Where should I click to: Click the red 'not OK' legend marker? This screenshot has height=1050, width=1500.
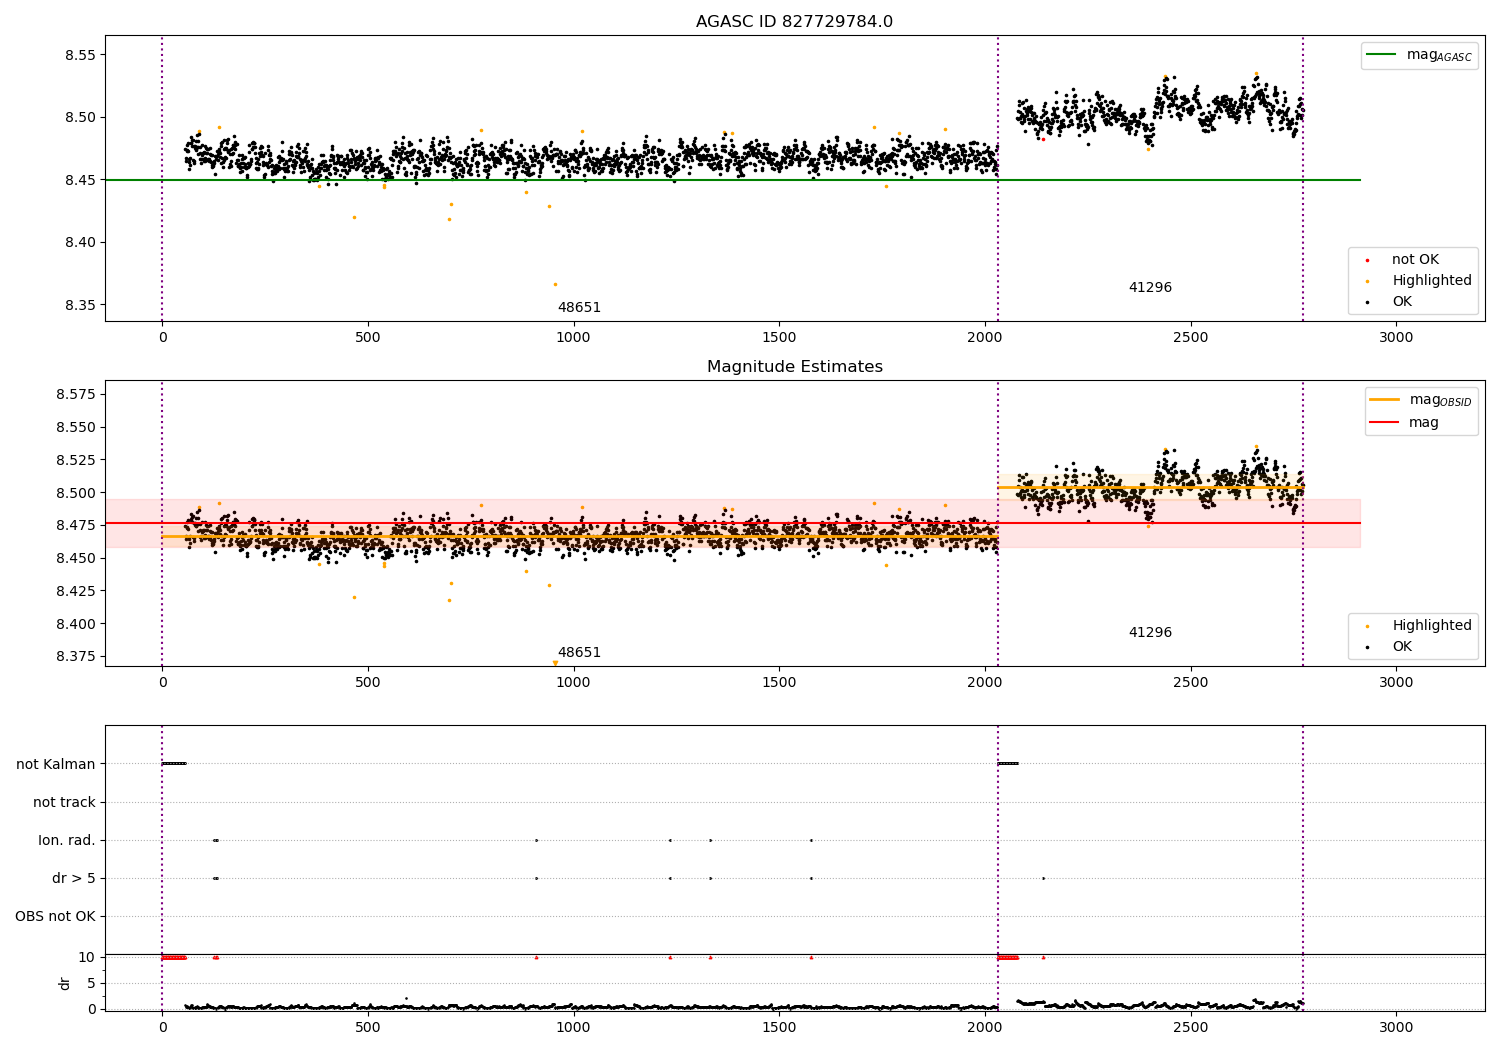click(1367, 260)
